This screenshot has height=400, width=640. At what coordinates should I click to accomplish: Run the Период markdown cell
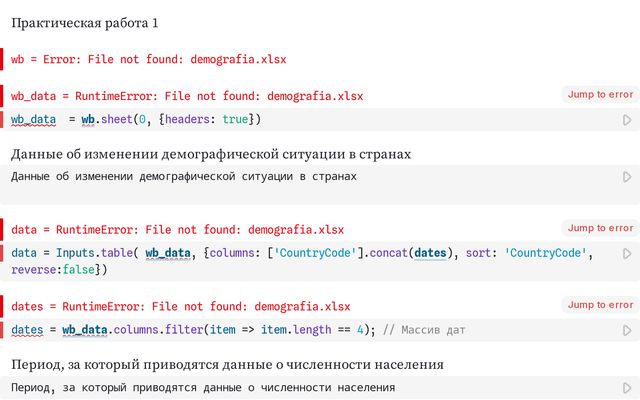pyautogui.click(x=627, y=388)
